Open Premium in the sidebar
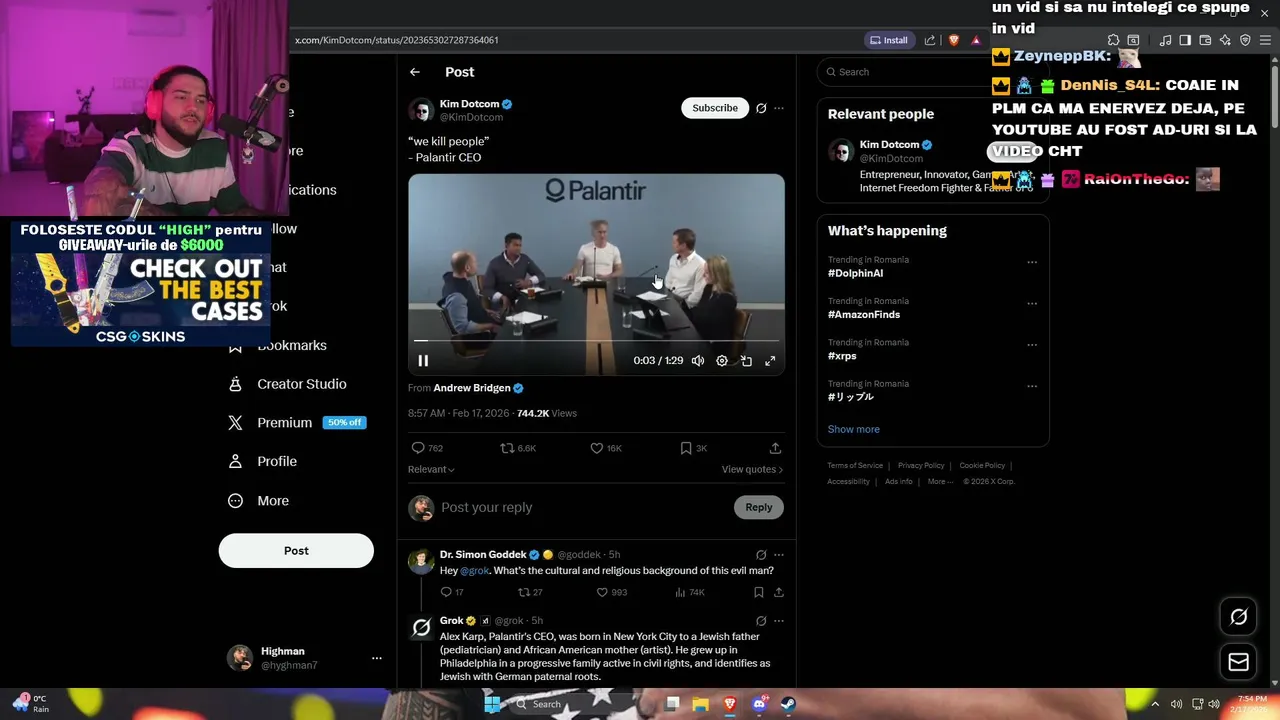Screen dimensions: 1280x720 [297, 423]
